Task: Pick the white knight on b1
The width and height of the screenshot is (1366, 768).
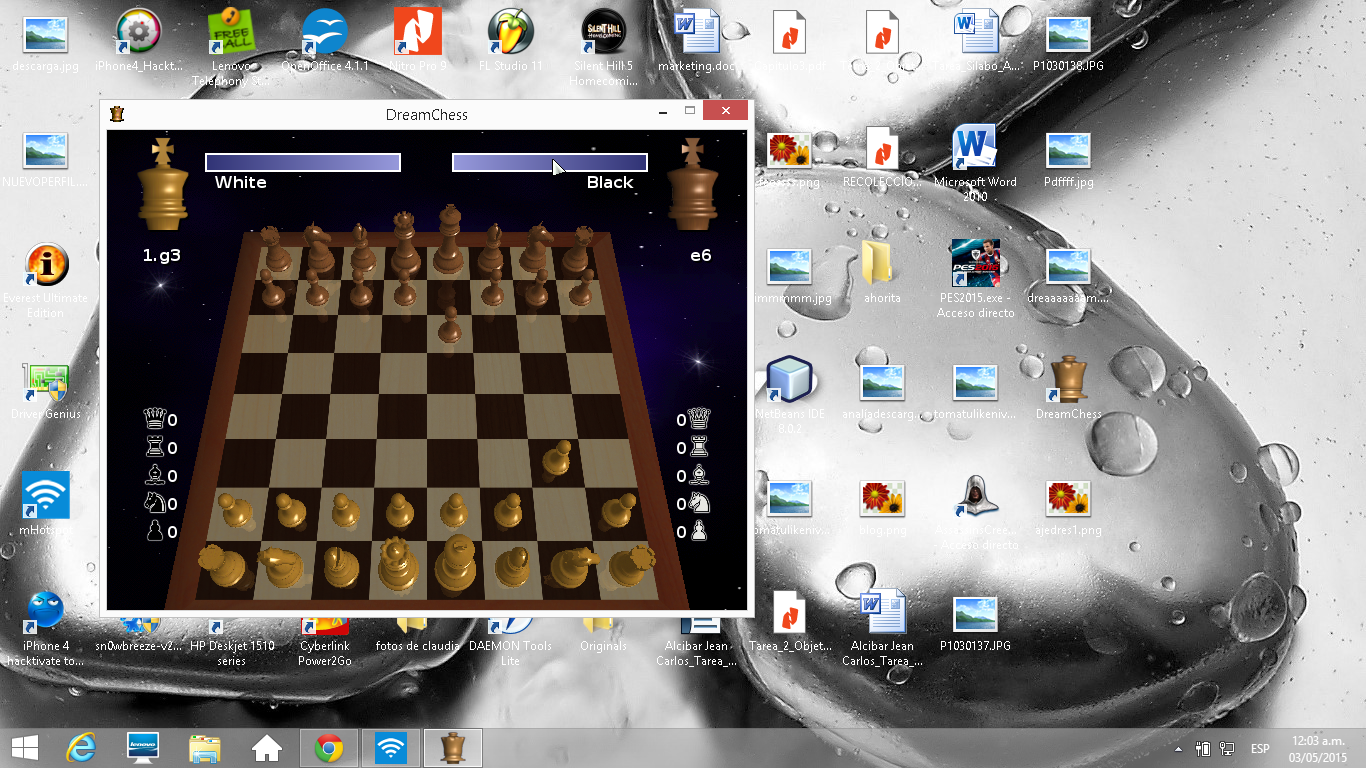Action: (280, 568)
